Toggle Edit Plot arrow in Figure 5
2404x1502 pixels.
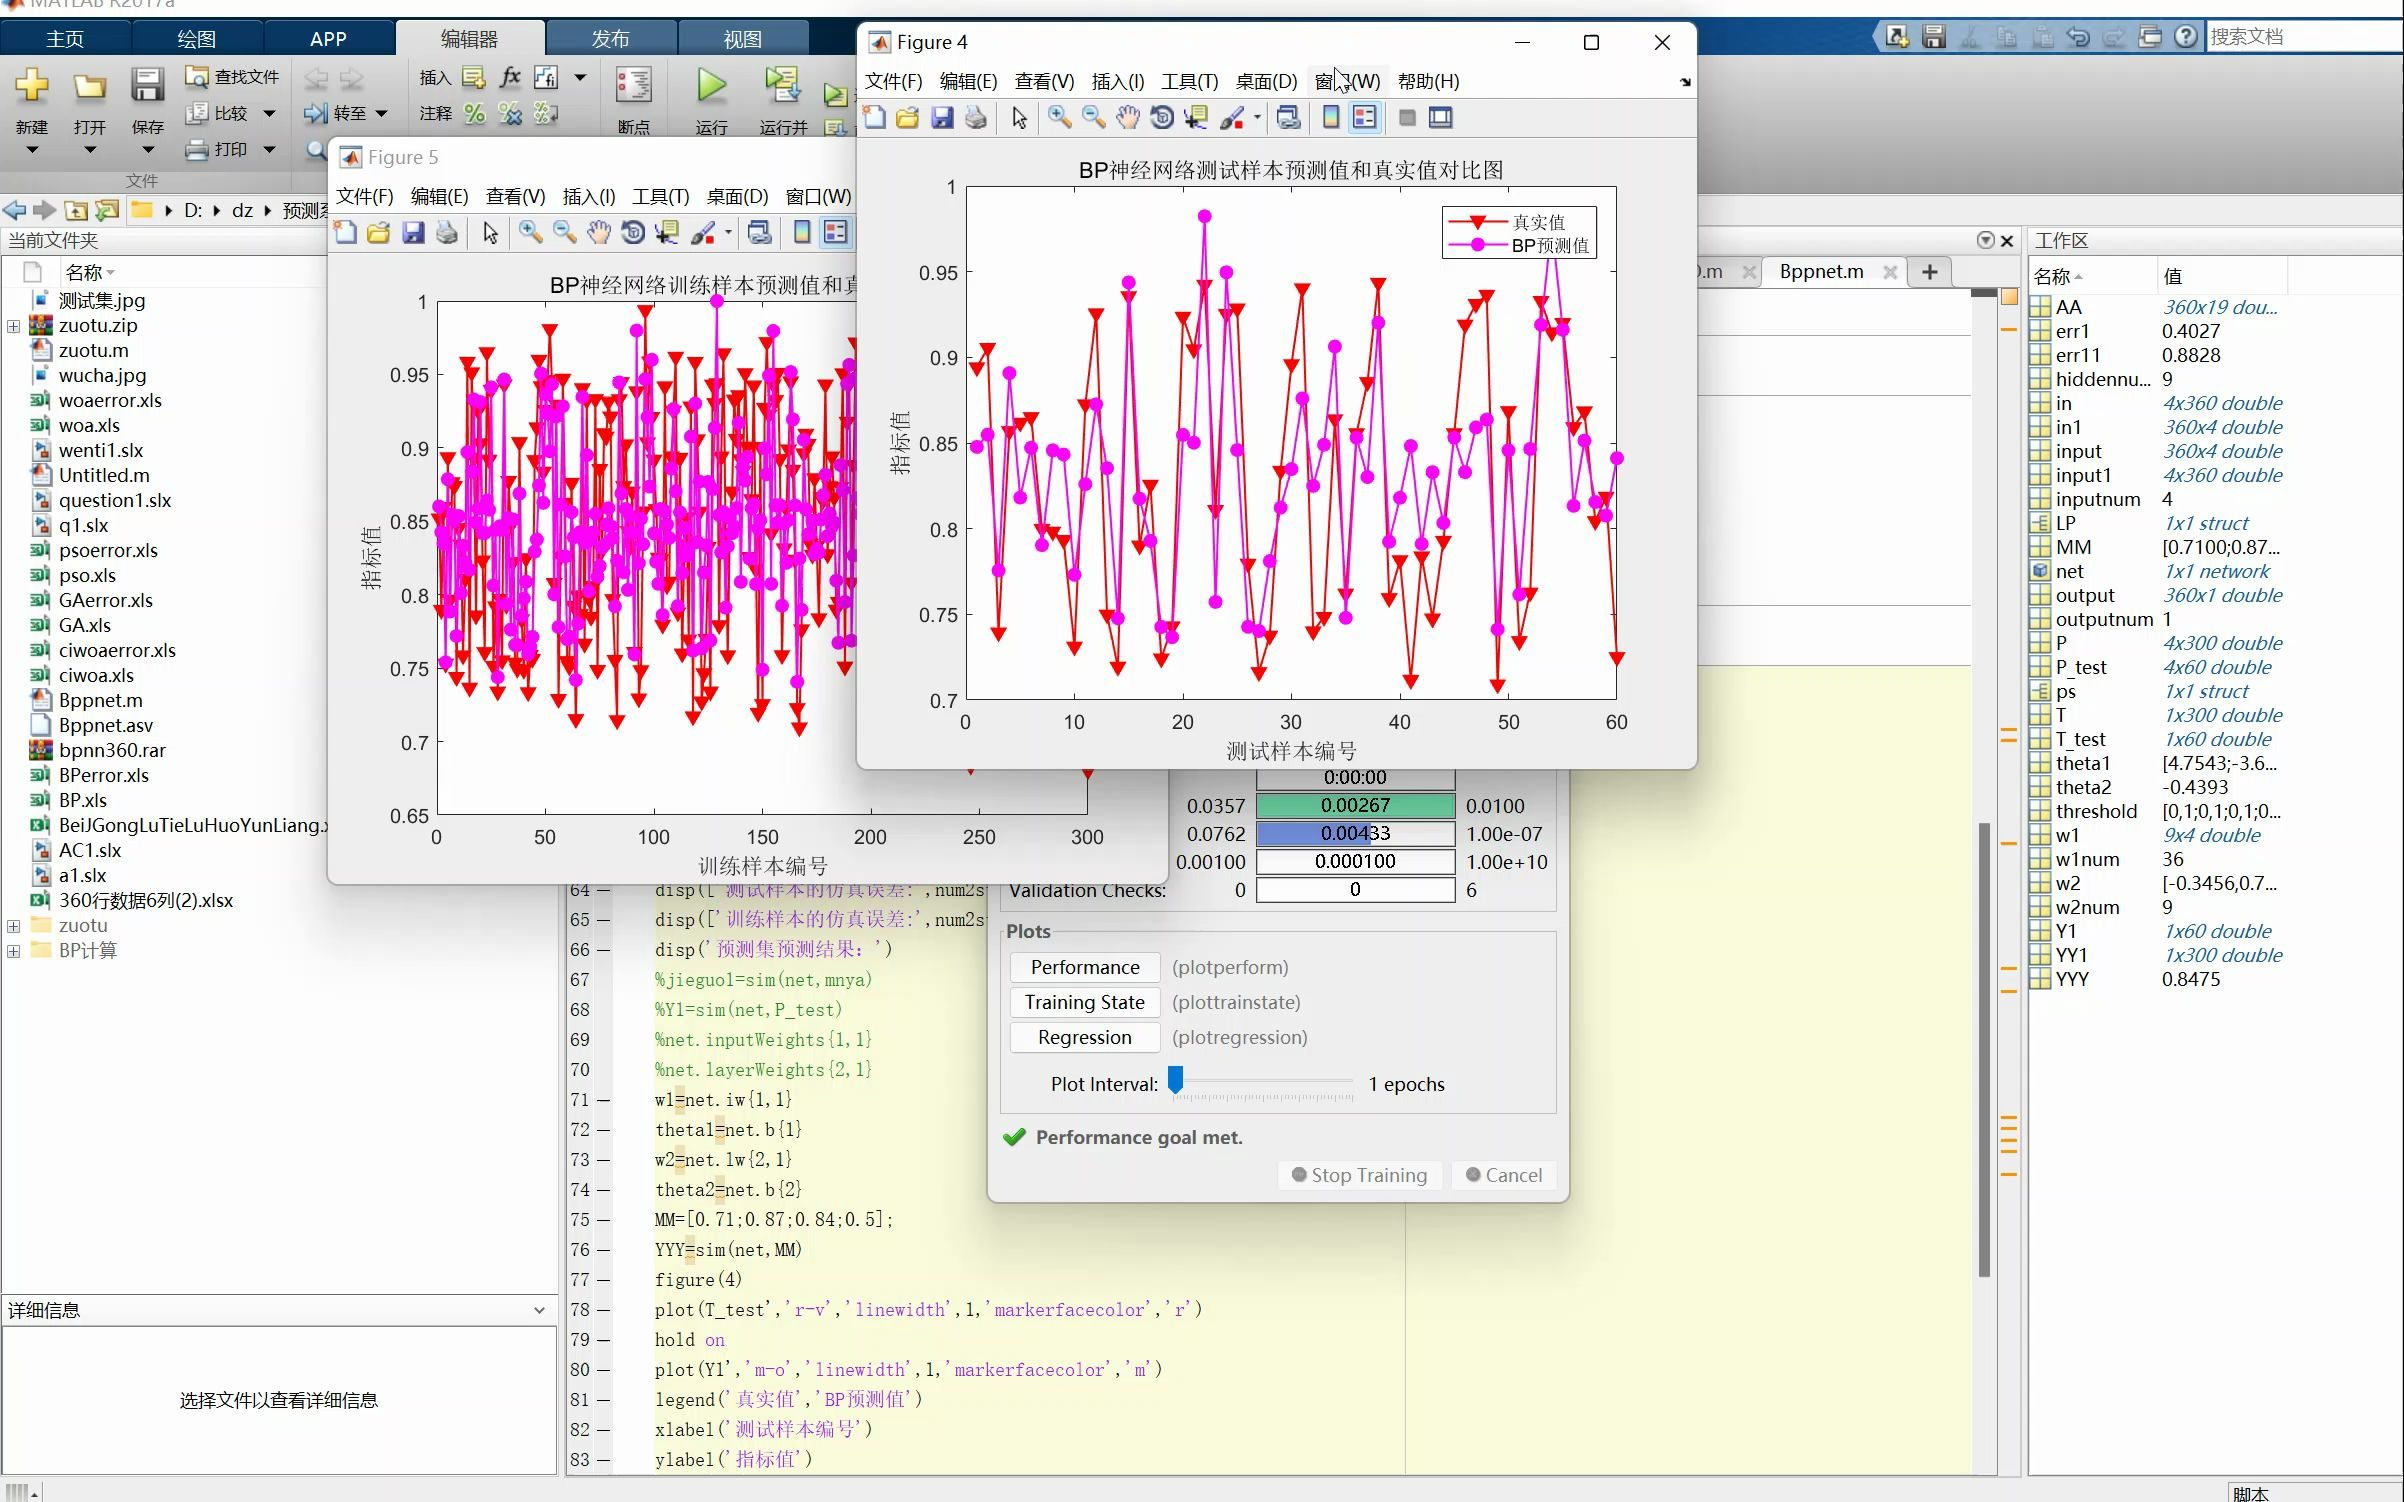(490, 233)
